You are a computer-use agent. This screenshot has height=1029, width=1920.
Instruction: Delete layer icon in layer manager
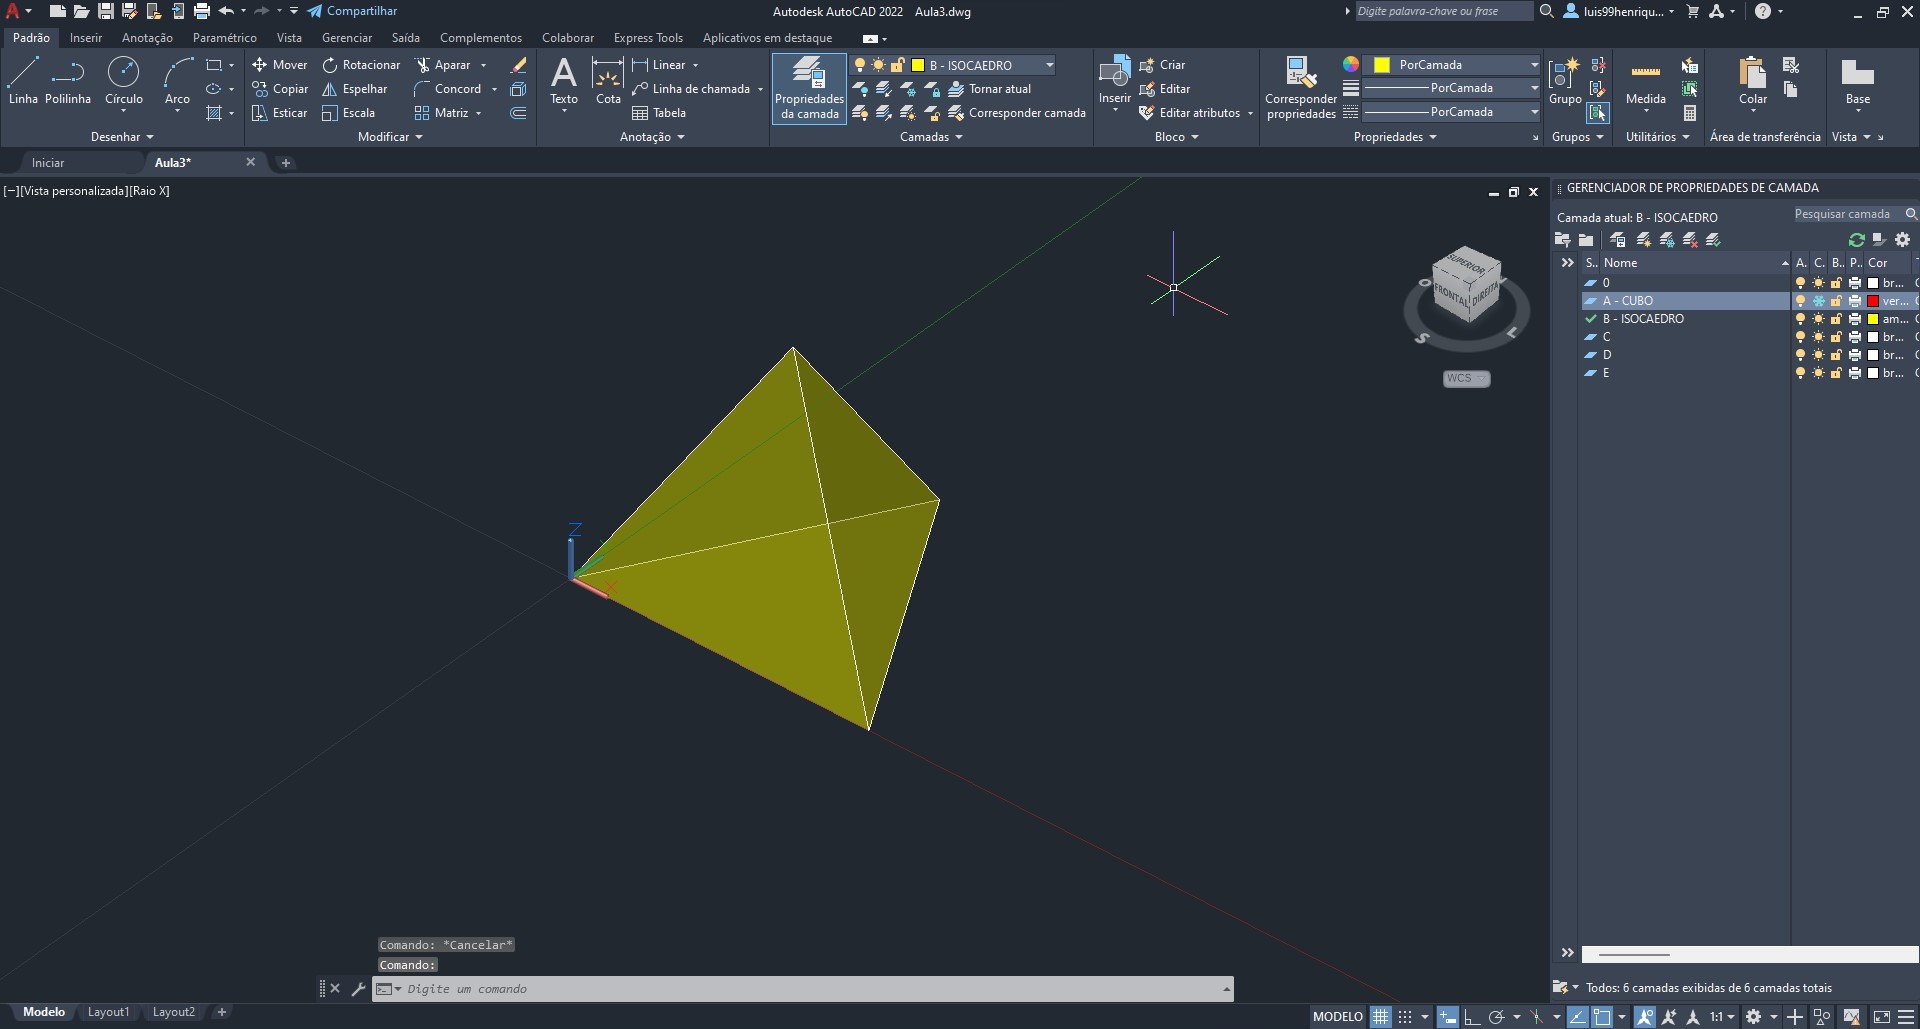click(x=1690, y=240)
